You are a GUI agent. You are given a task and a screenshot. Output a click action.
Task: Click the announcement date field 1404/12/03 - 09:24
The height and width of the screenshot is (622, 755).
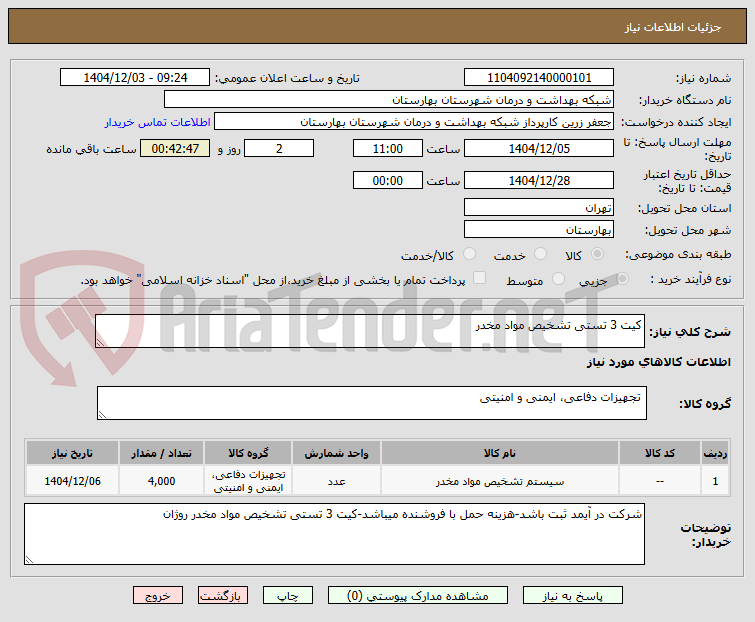(x=135, y=78)
